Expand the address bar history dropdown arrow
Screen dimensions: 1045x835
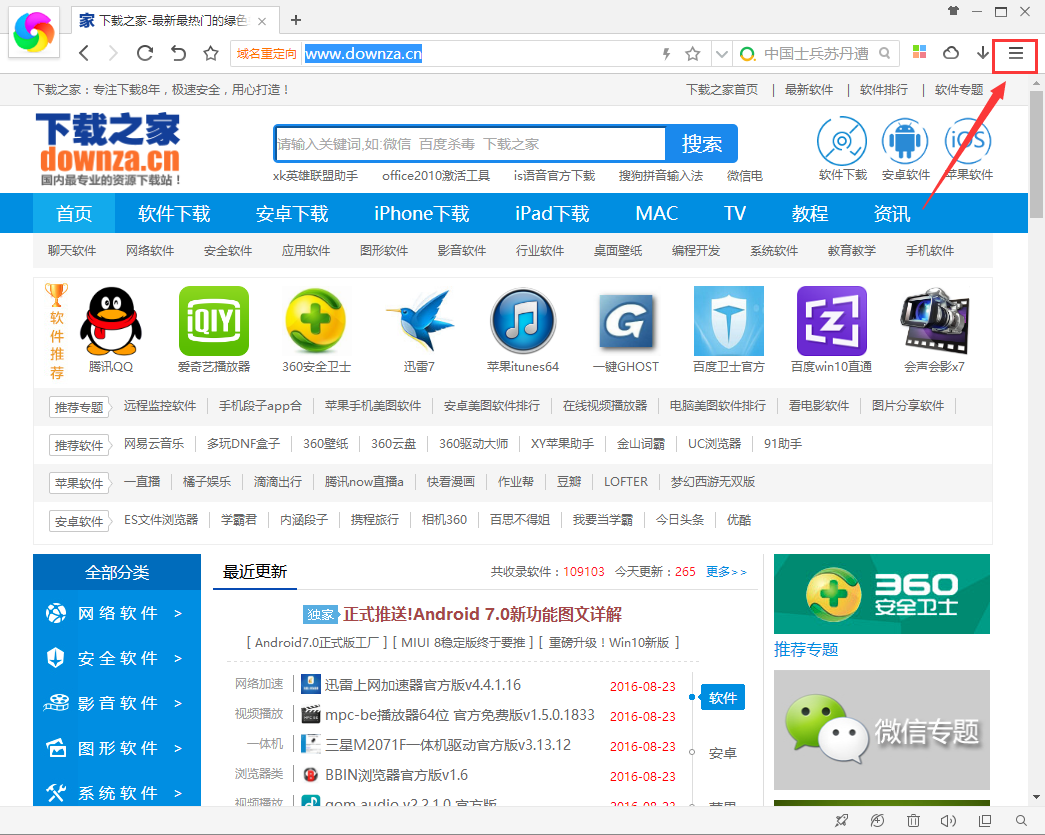click(721, 54)
